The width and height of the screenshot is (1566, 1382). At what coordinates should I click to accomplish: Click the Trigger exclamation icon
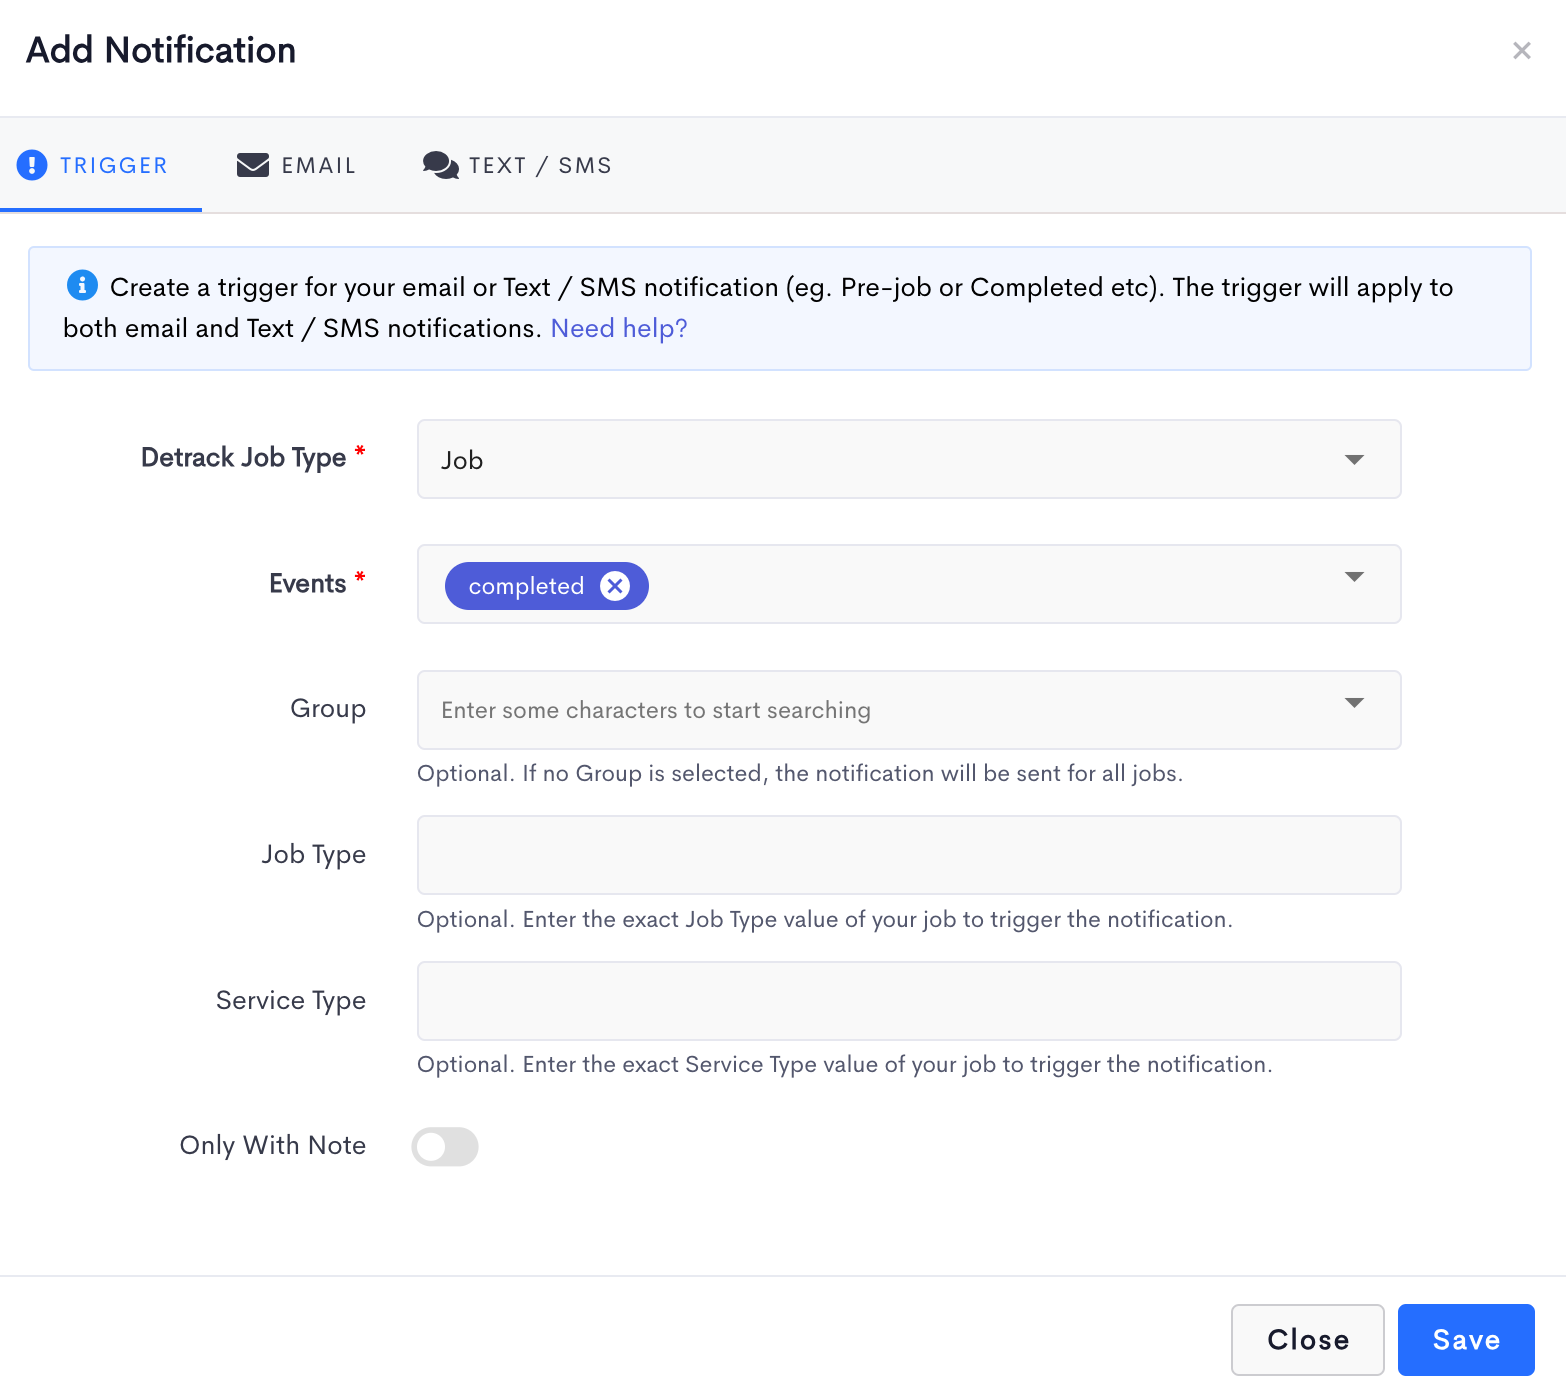[x=32, y=165]
